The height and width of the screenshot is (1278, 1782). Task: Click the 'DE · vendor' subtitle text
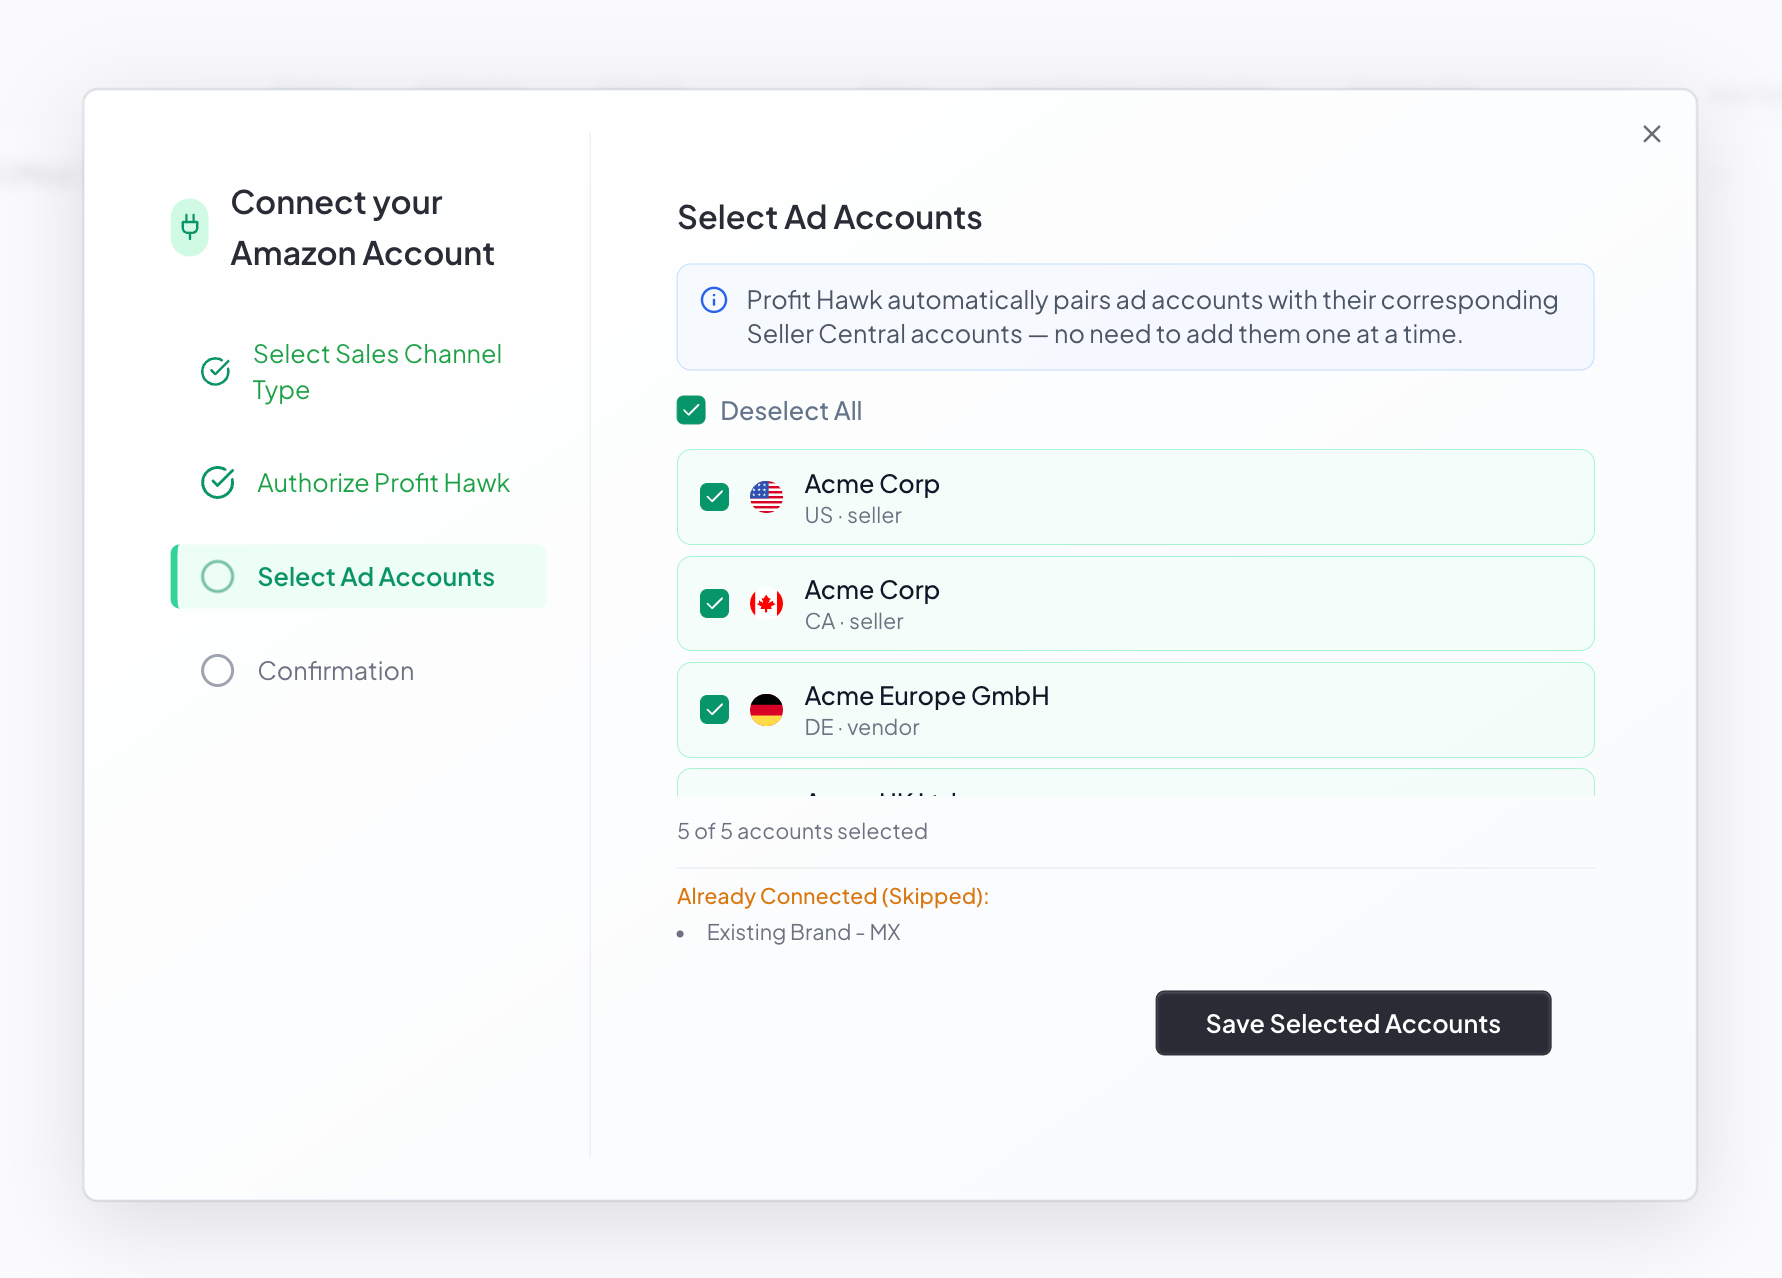tap(862, 728)
